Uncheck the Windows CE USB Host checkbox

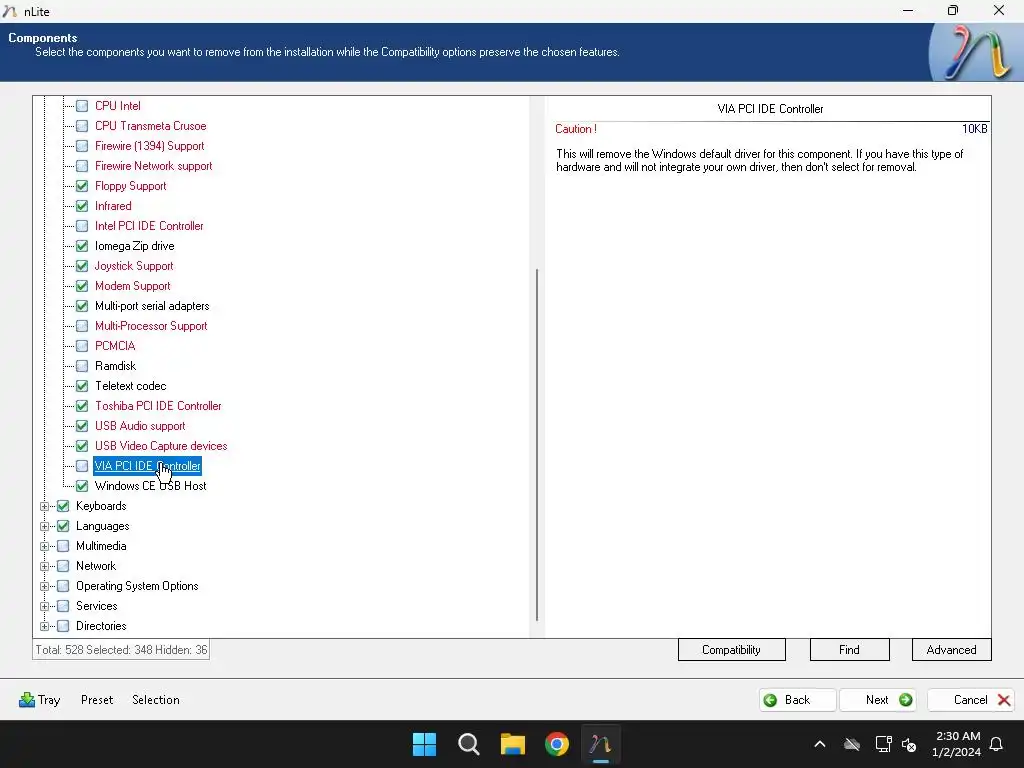click(x=82, y=486)
